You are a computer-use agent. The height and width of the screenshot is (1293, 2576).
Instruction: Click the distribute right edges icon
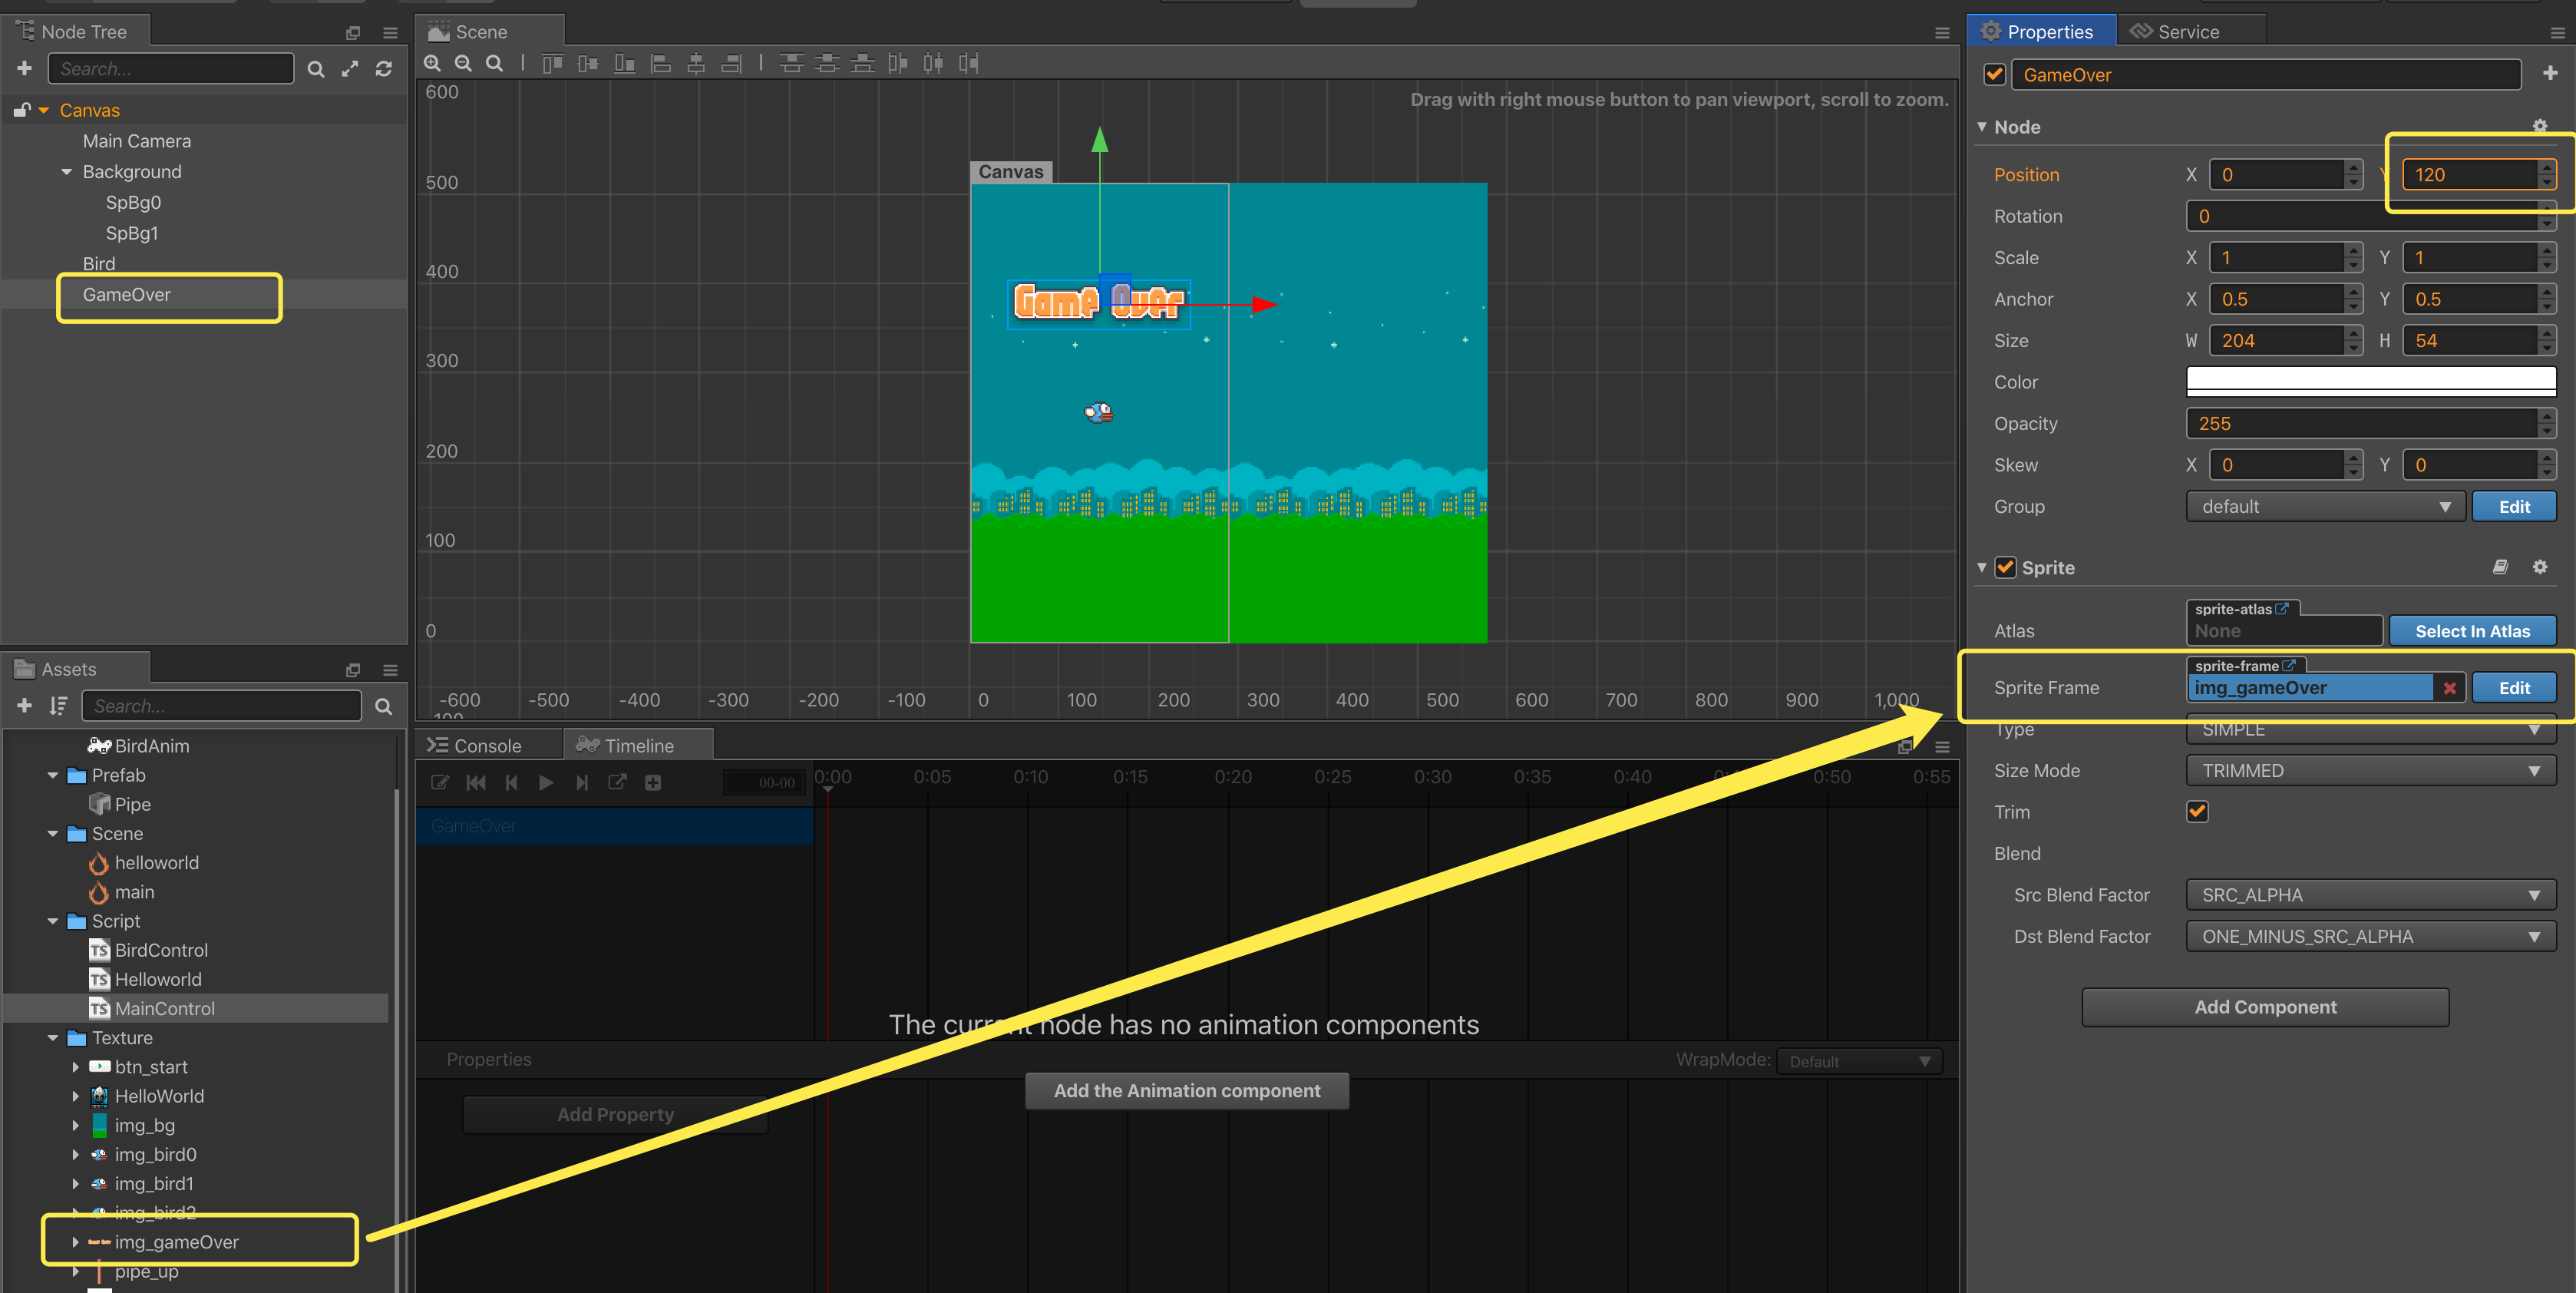(x=968, y=64)
